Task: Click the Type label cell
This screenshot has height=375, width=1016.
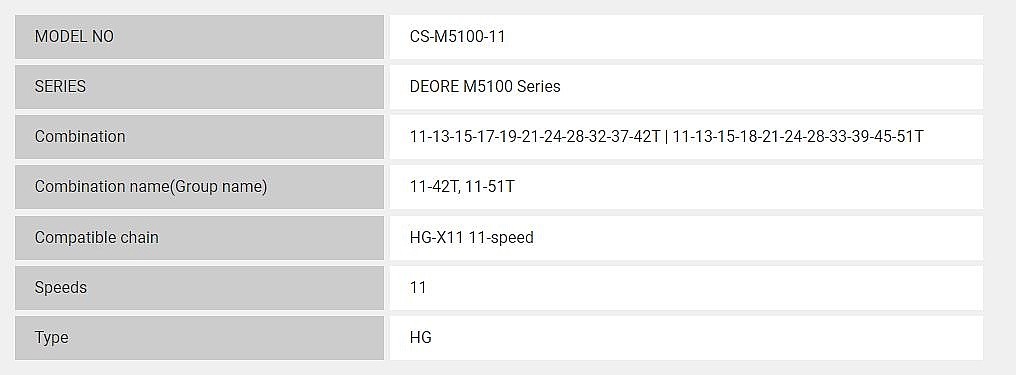Action: click(200, 337)
